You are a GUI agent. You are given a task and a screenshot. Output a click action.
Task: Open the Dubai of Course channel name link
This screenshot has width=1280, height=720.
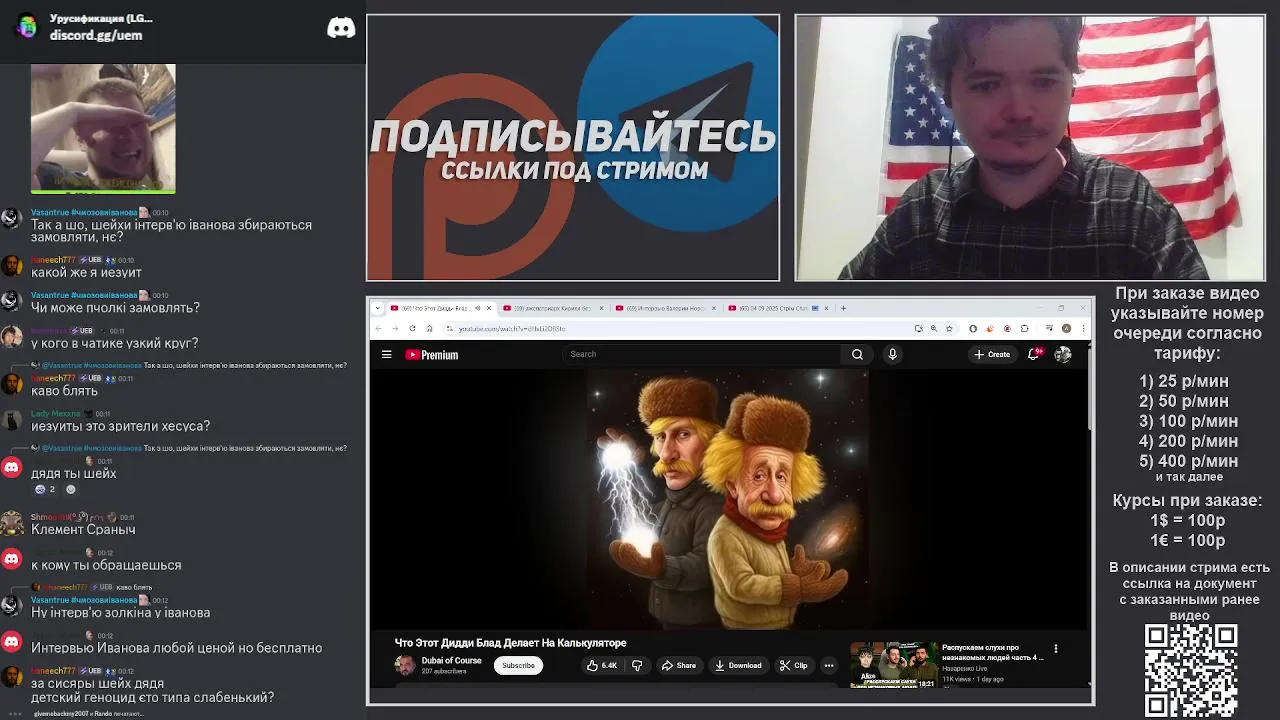(x=451, y=660)
